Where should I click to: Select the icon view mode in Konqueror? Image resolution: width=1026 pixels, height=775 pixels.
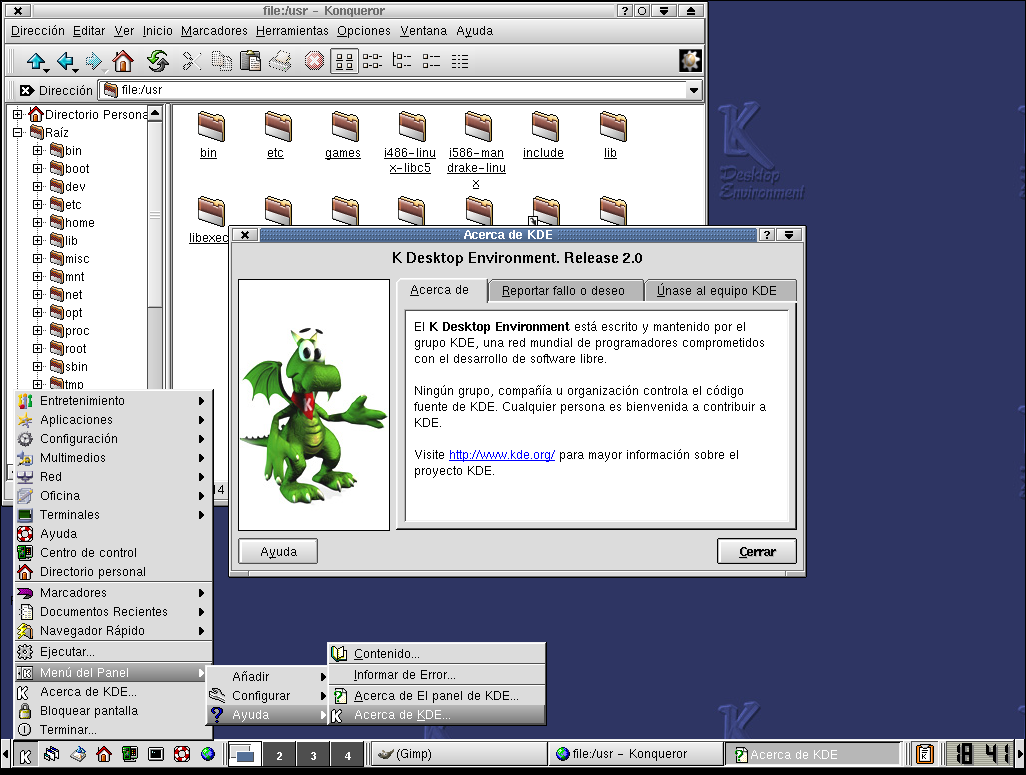(x=342, y=61)
